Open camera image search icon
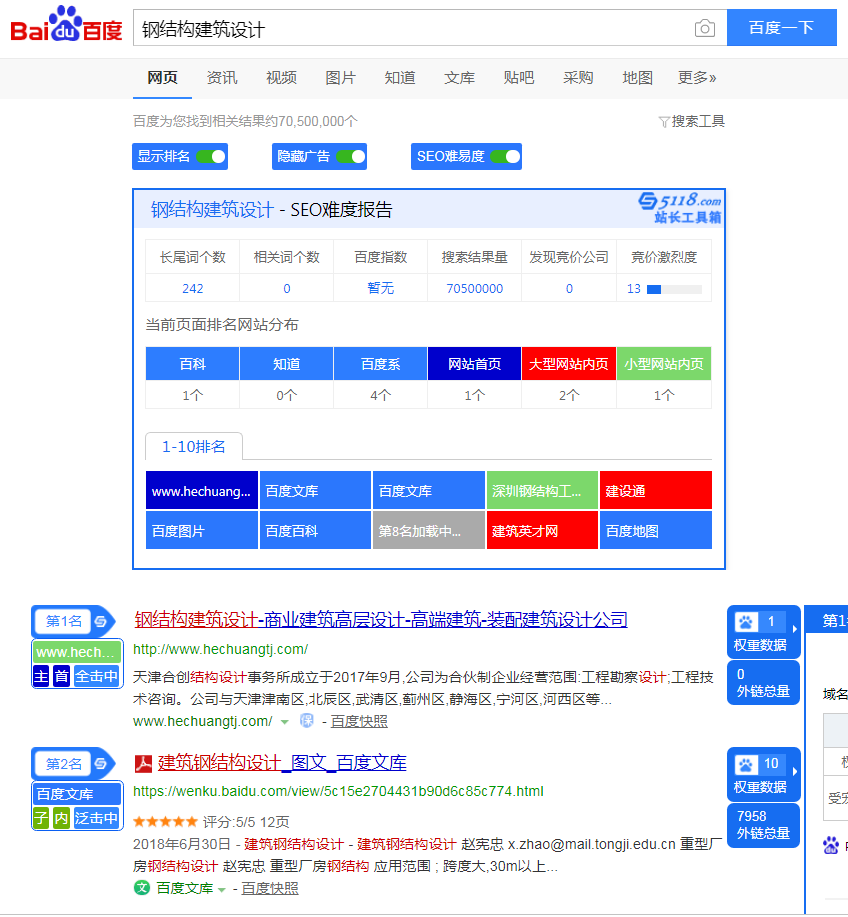848x917 pixels. click(705, 28)
